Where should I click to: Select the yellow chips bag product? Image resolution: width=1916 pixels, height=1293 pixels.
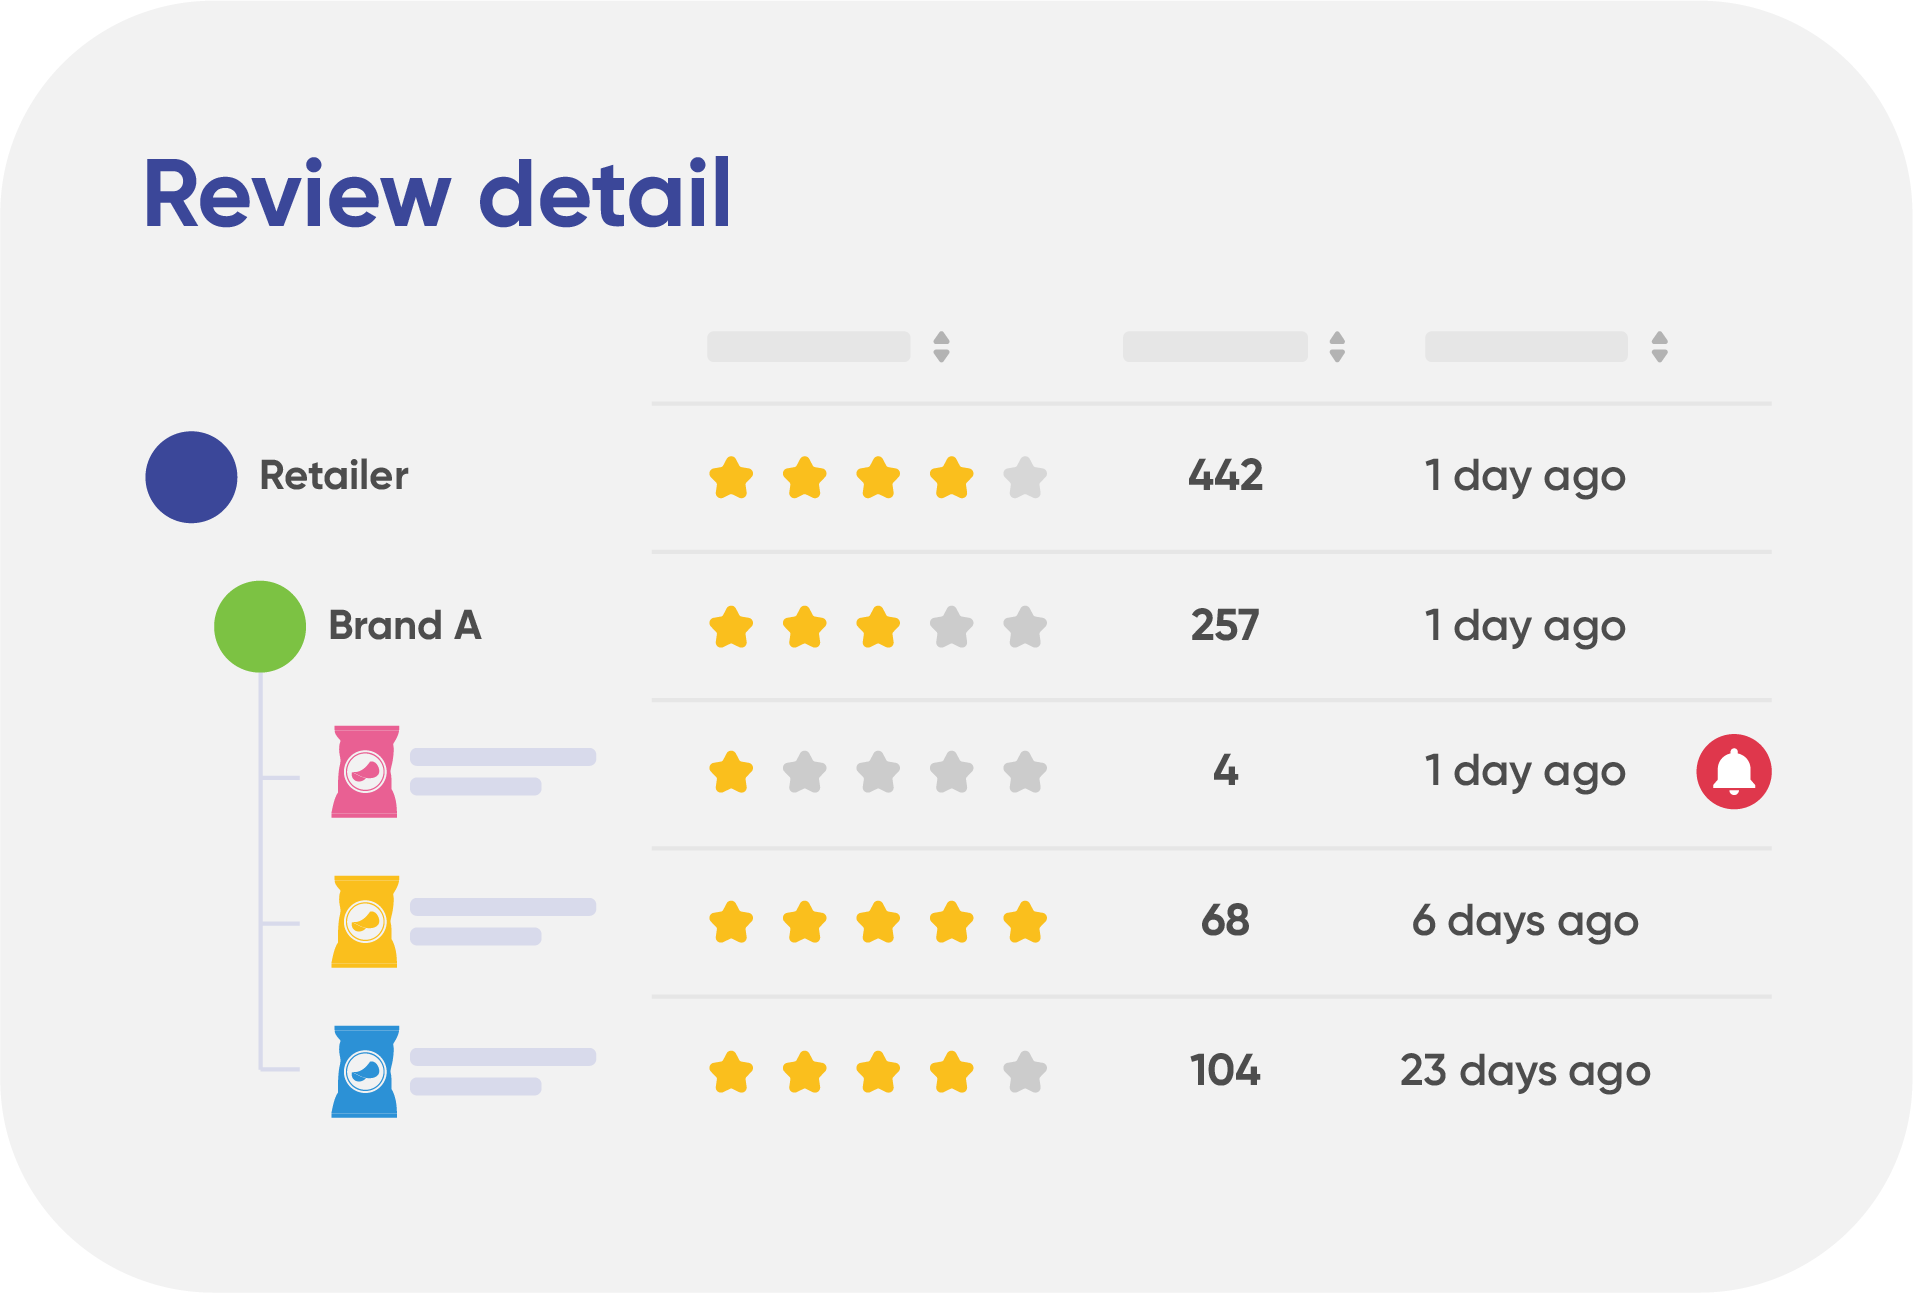tap(365, 921)
